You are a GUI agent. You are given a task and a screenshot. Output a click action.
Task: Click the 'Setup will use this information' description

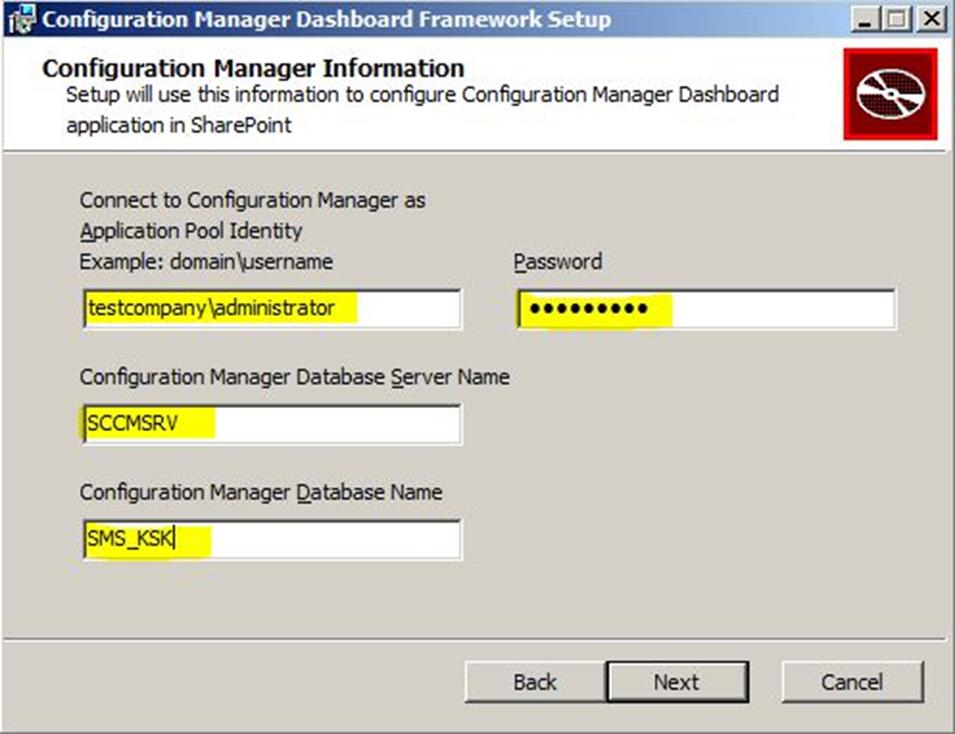click(x=422, y=110)
